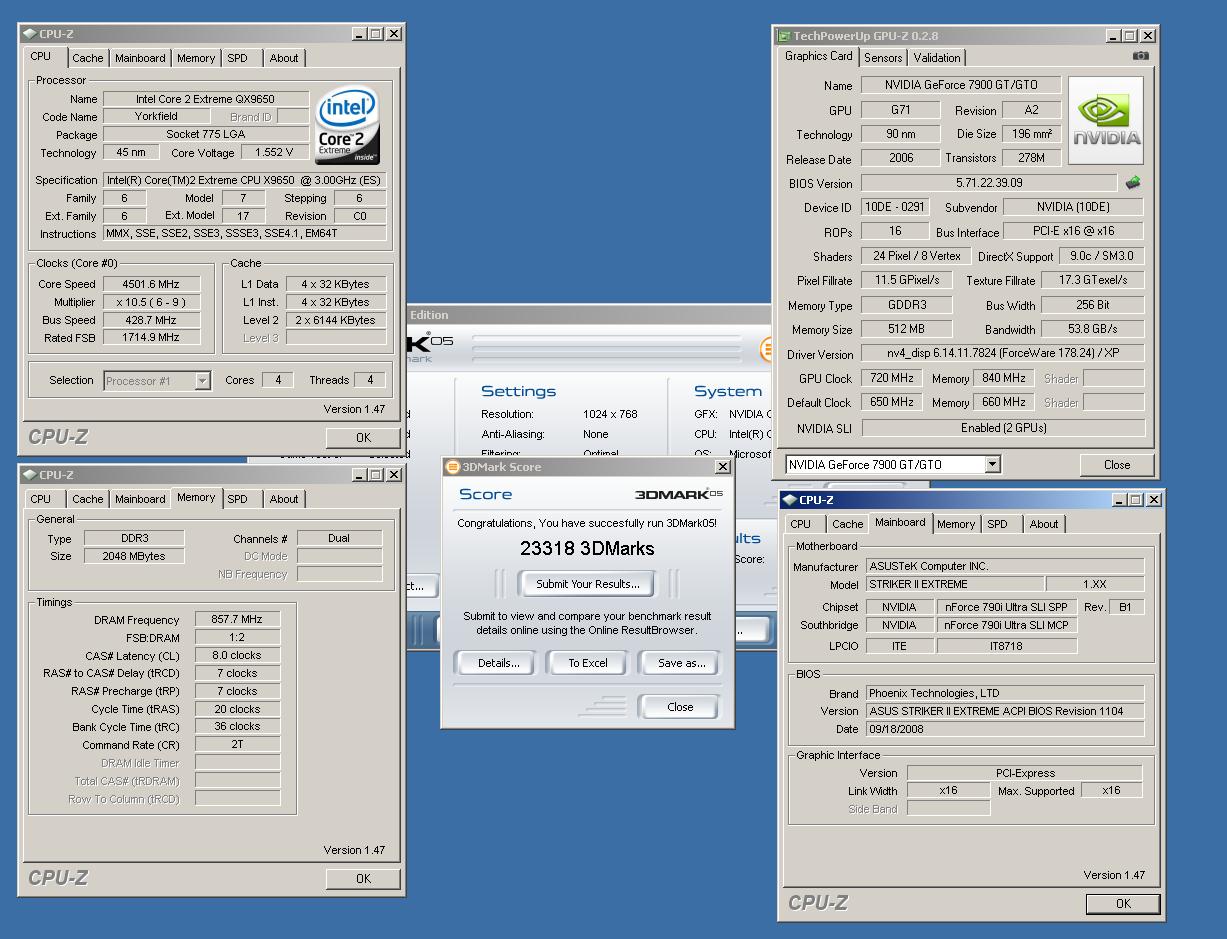Screen dimensions: 1227x939
Task: Click the Name field Intel Core 2 Extreme QX9650
Action: [205, 99]
